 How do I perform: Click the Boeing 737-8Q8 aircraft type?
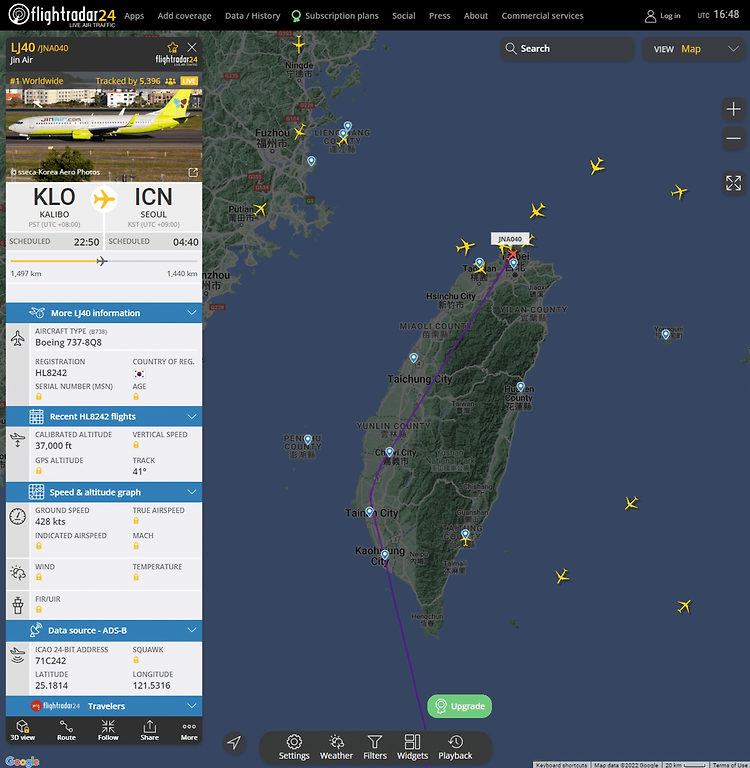69,342
